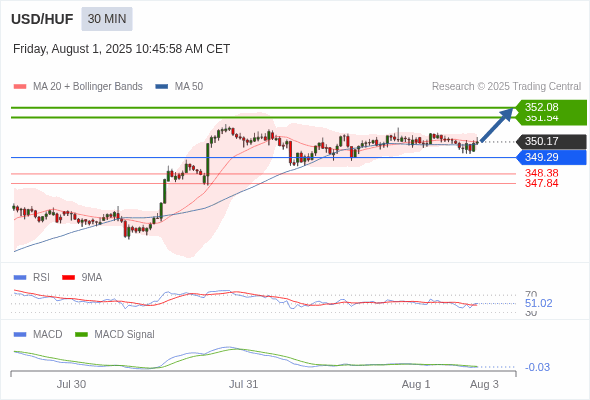Click the 347.84 support price label
This screenshot has width=590, height=400.
(541, 183)
